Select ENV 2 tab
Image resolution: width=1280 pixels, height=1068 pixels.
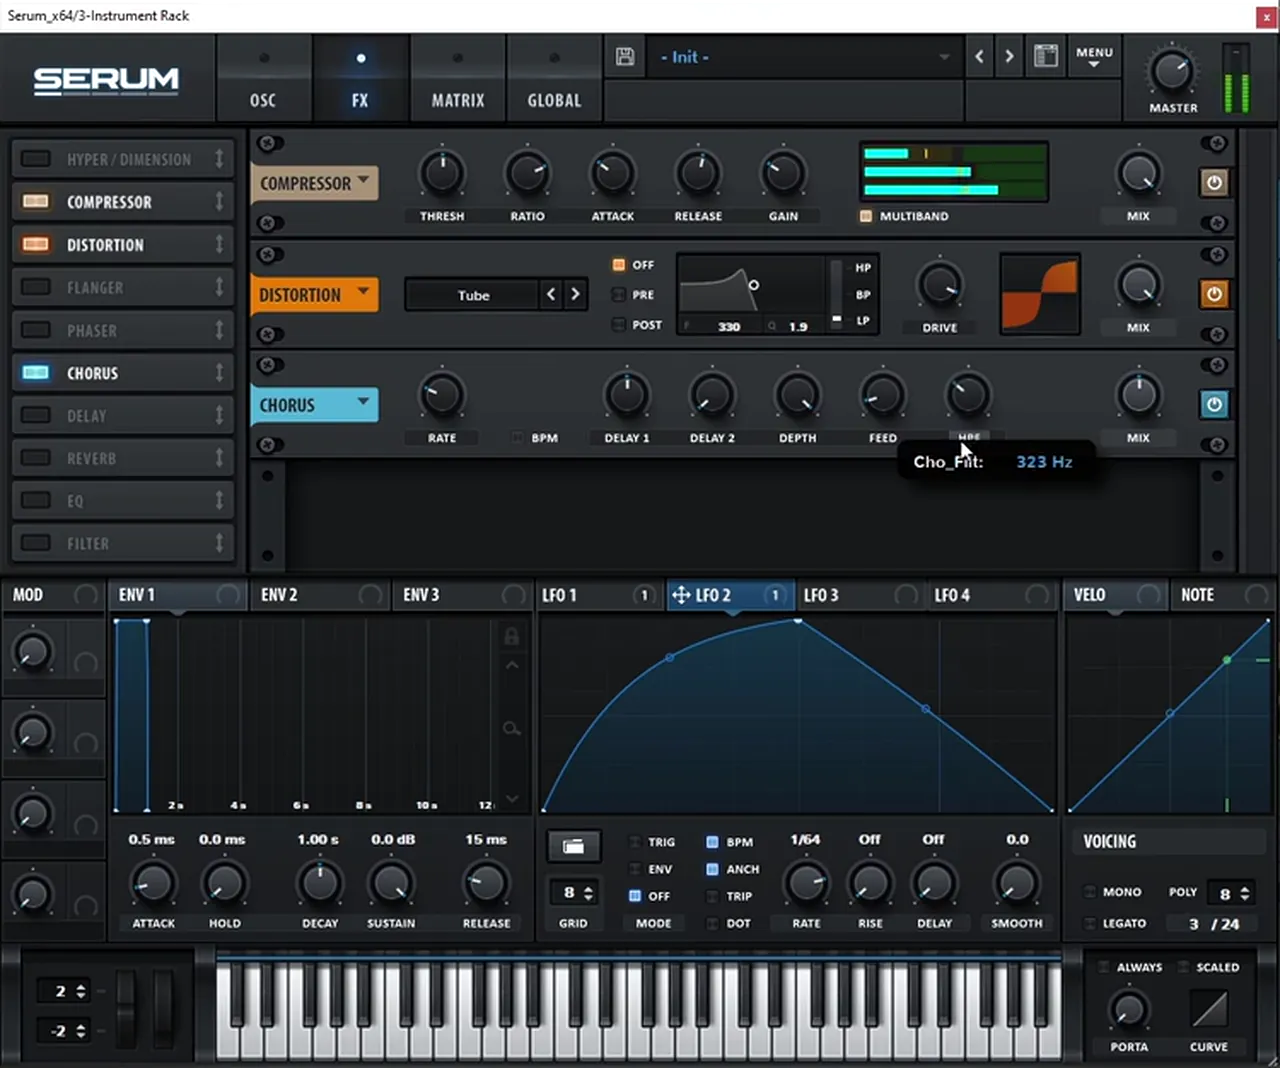tap(279, 595)
